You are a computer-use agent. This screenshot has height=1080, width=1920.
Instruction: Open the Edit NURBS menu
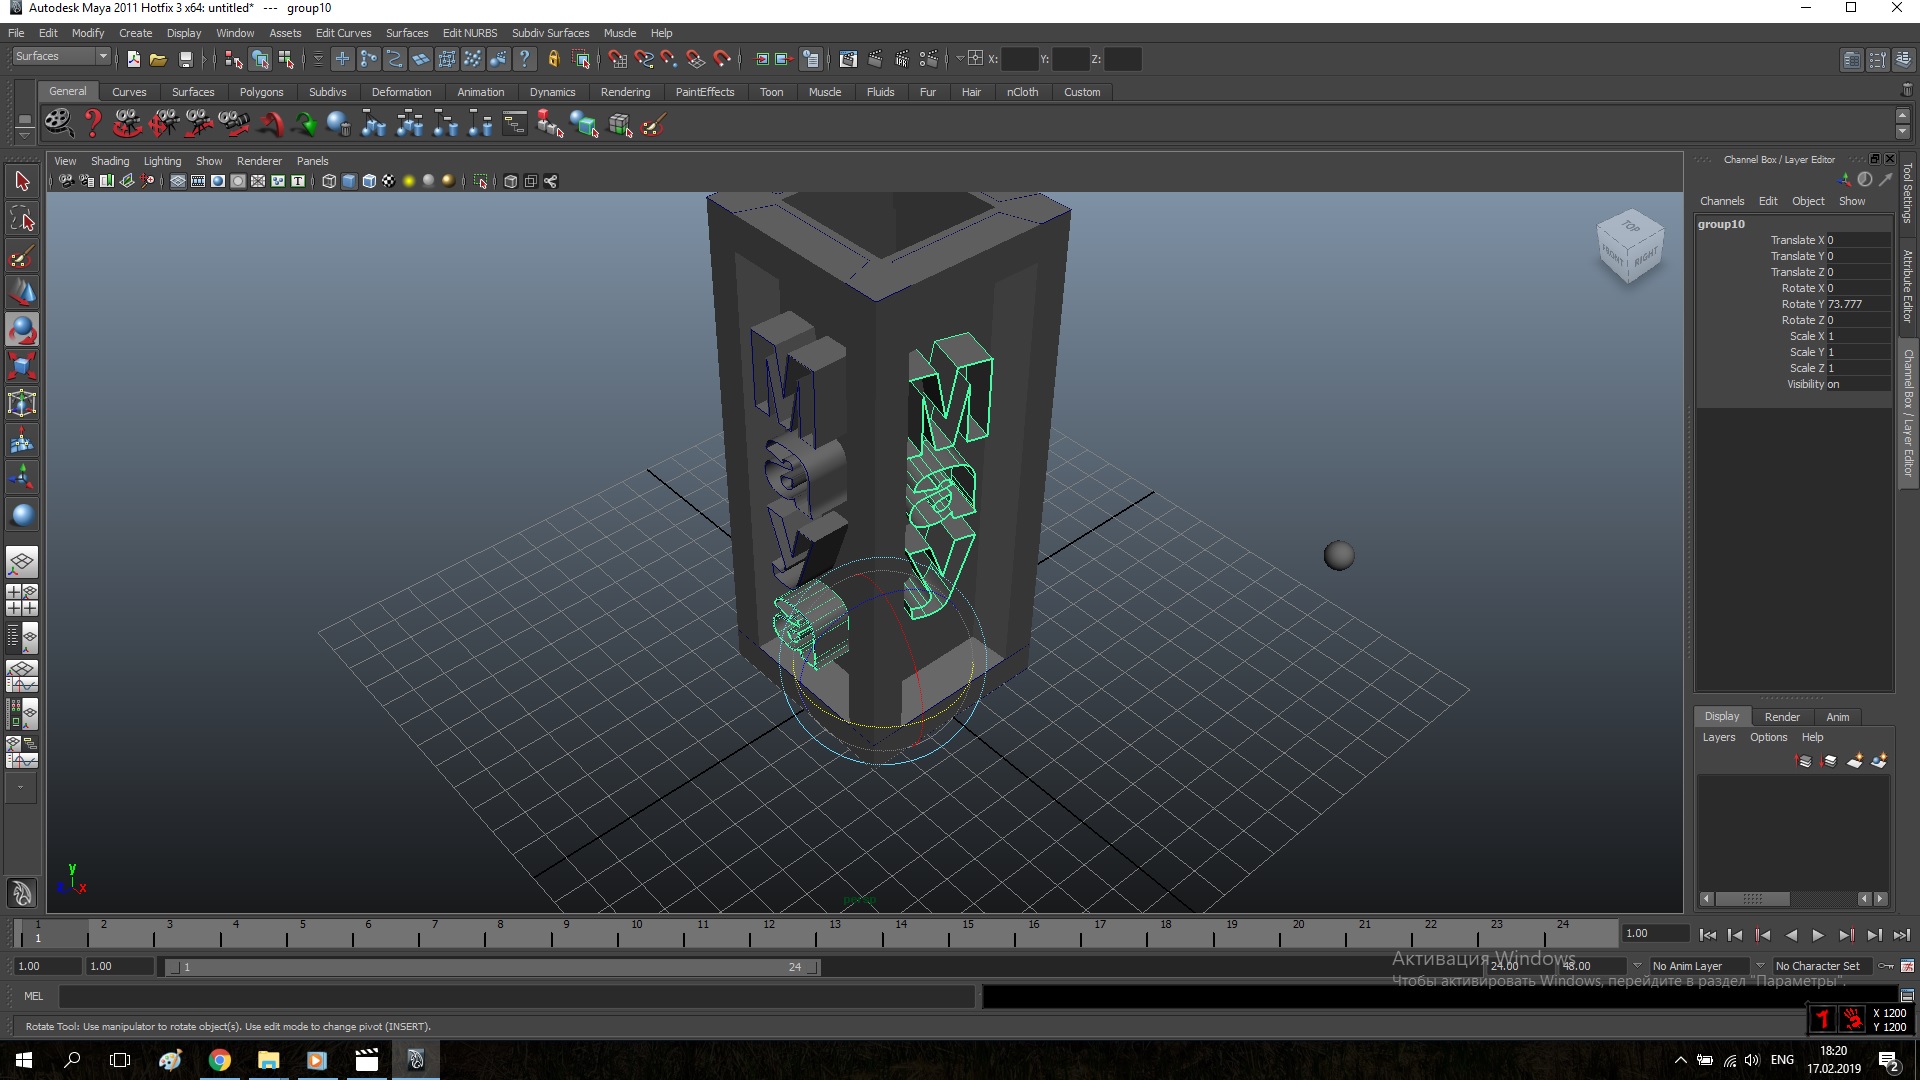coord(469,33)
